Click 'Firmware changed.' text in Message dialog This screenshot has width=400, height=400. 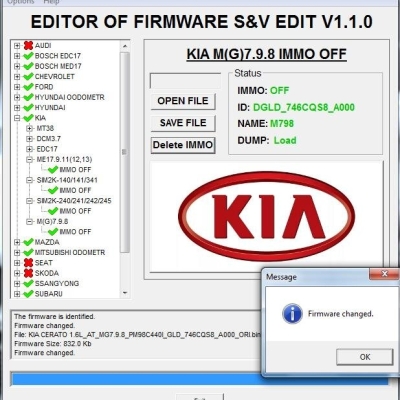click(340, 314)
